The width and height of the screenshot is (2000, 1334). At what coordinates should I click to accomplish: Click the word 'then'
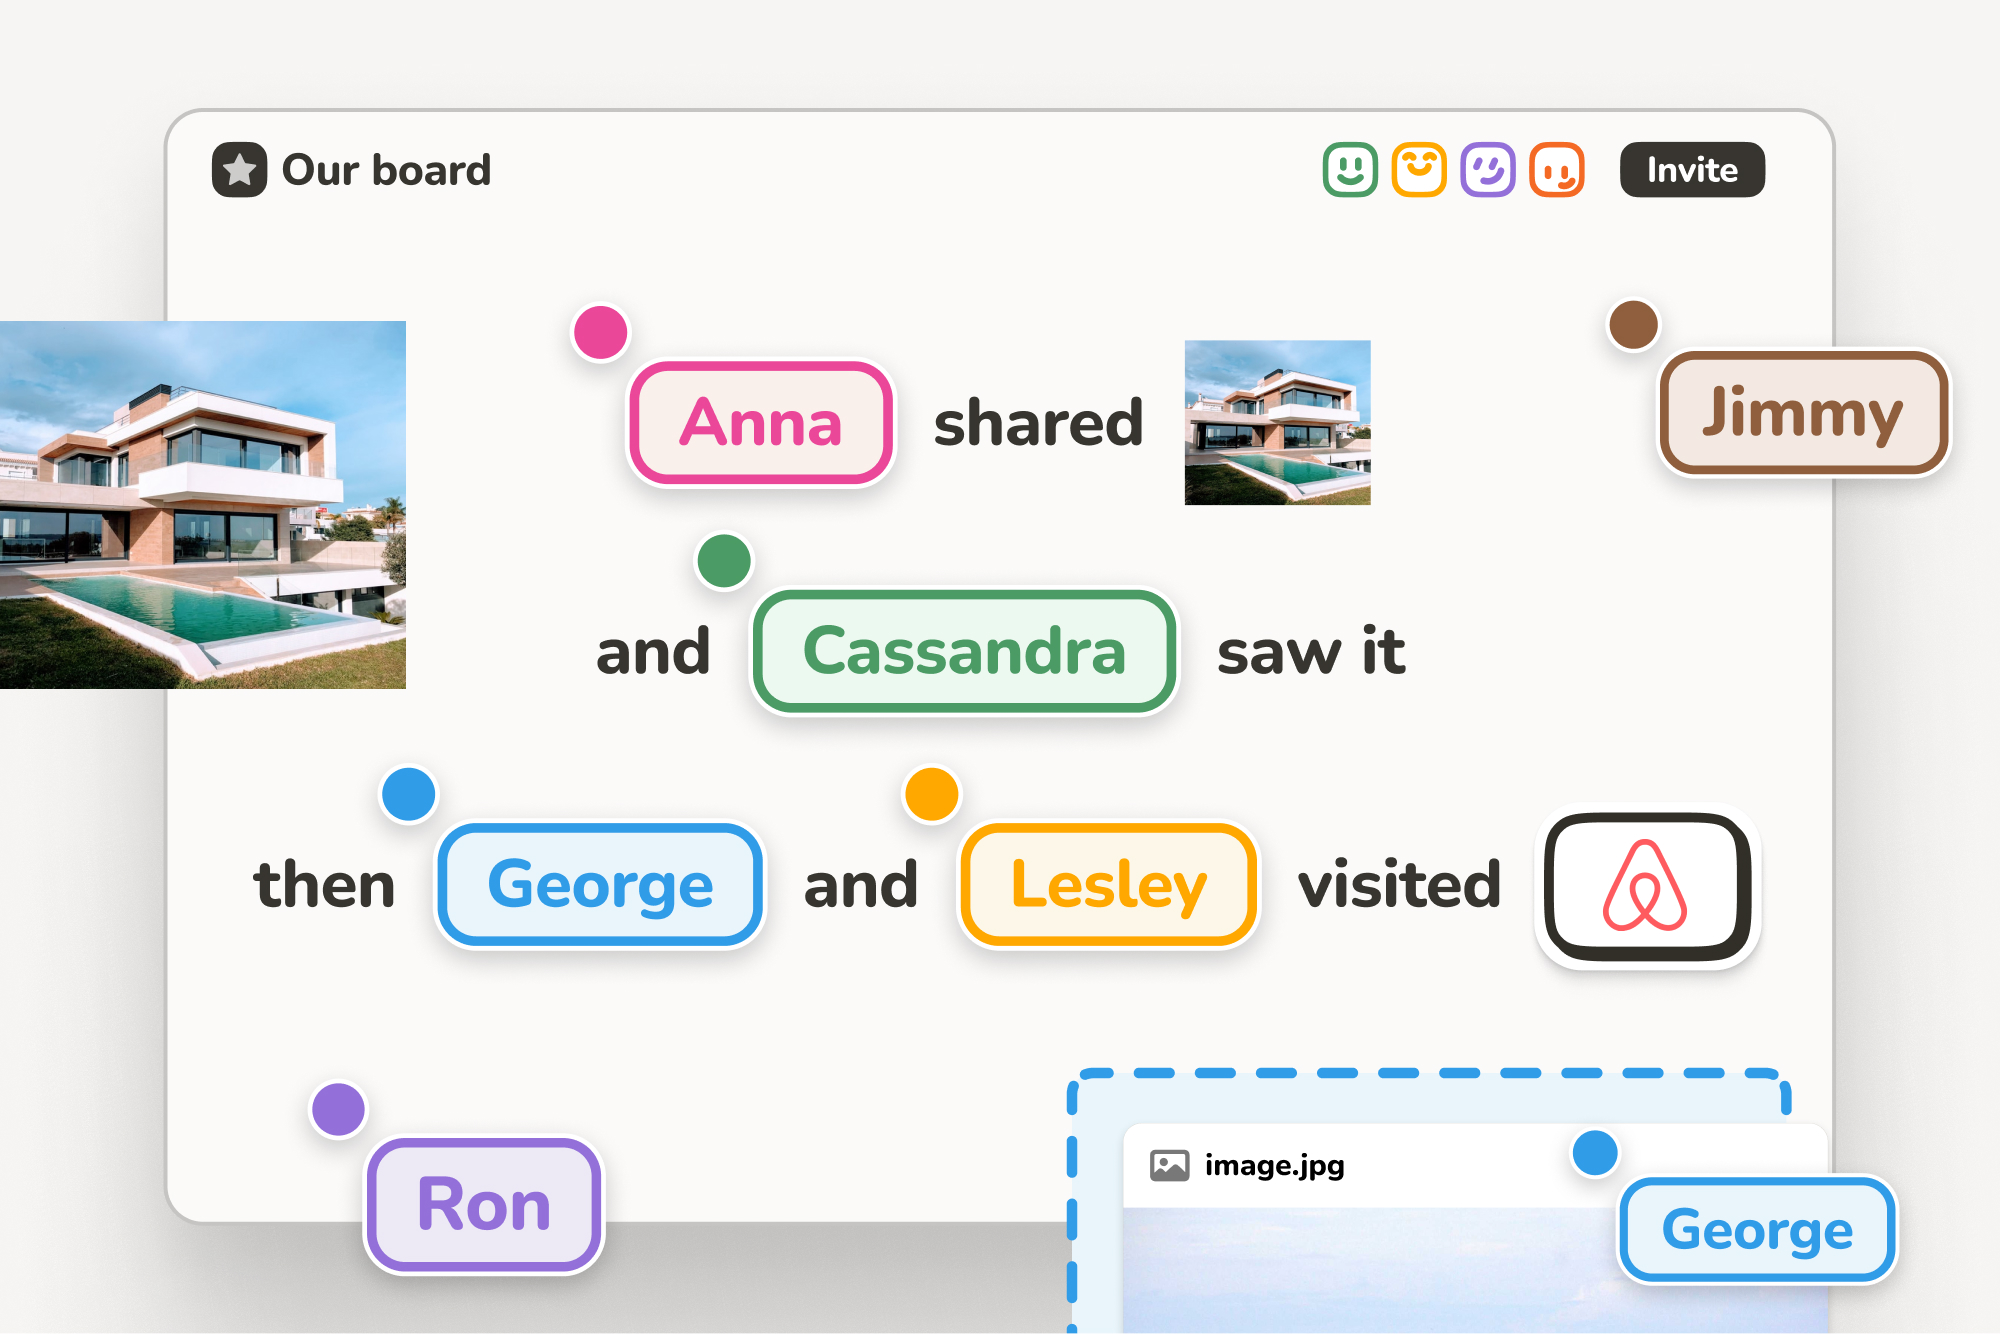pyautogui.click(x=325, y=885)
